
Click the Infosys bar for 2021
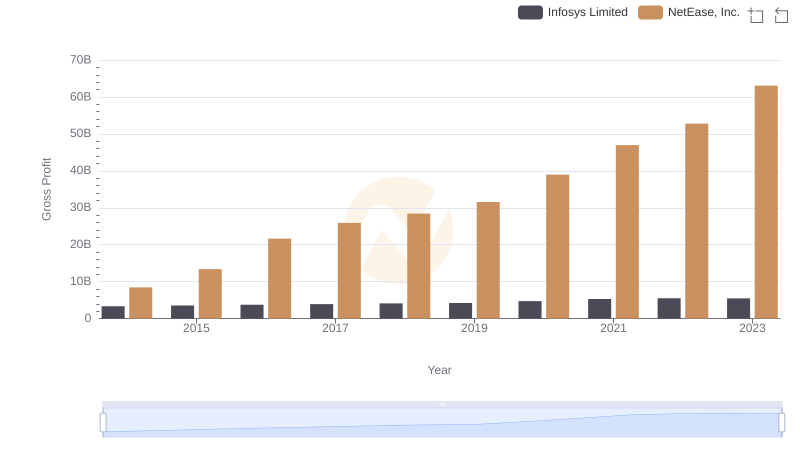tap(599, 309)
